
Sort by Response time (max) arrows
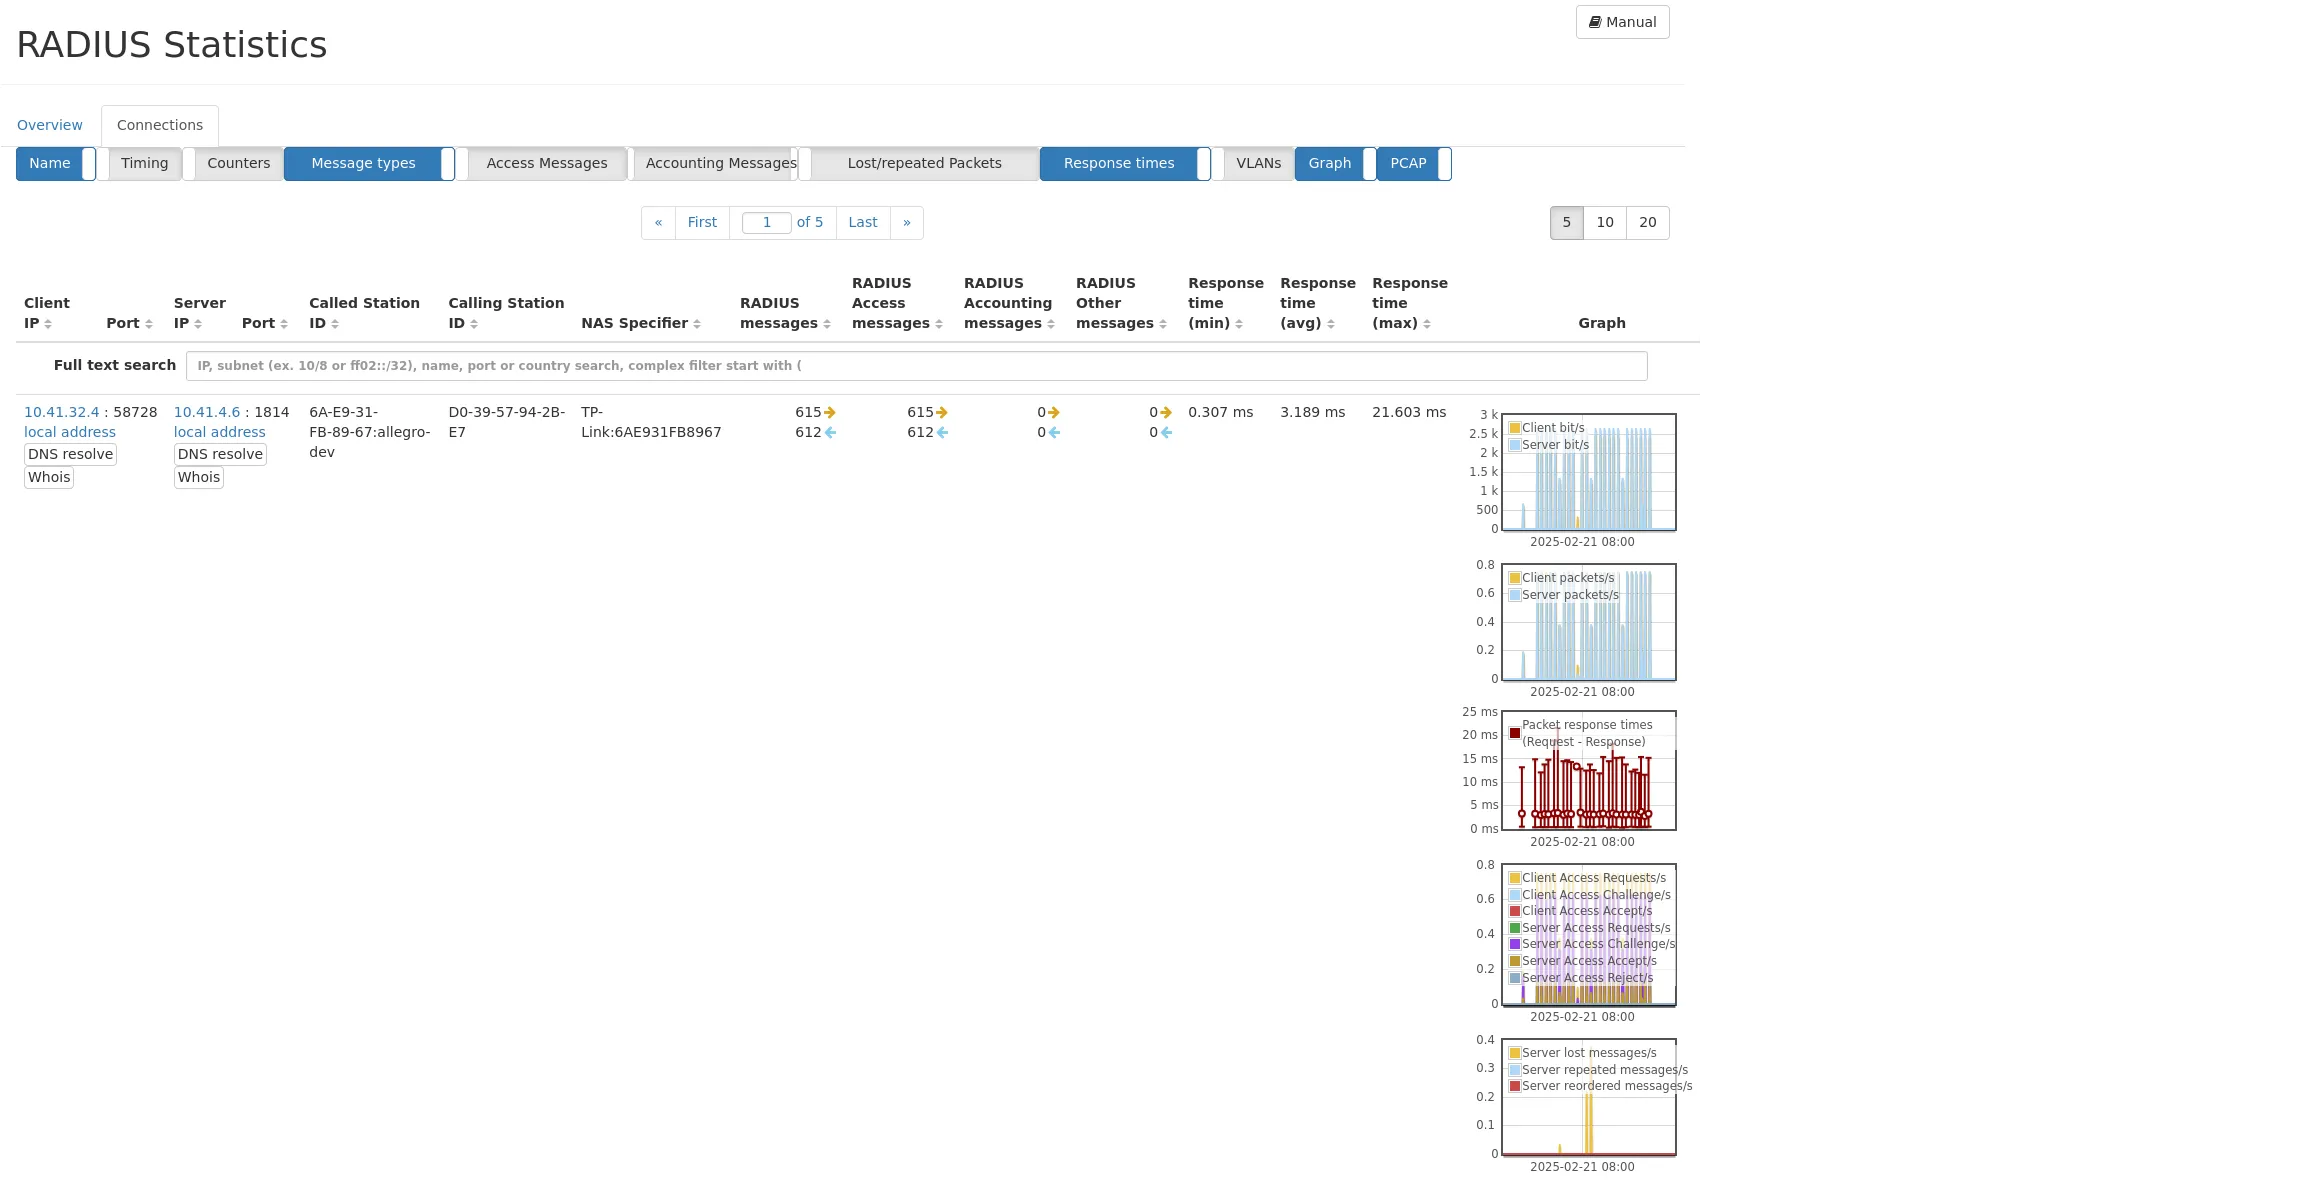pyautogui.click(x=1427, y=324)
